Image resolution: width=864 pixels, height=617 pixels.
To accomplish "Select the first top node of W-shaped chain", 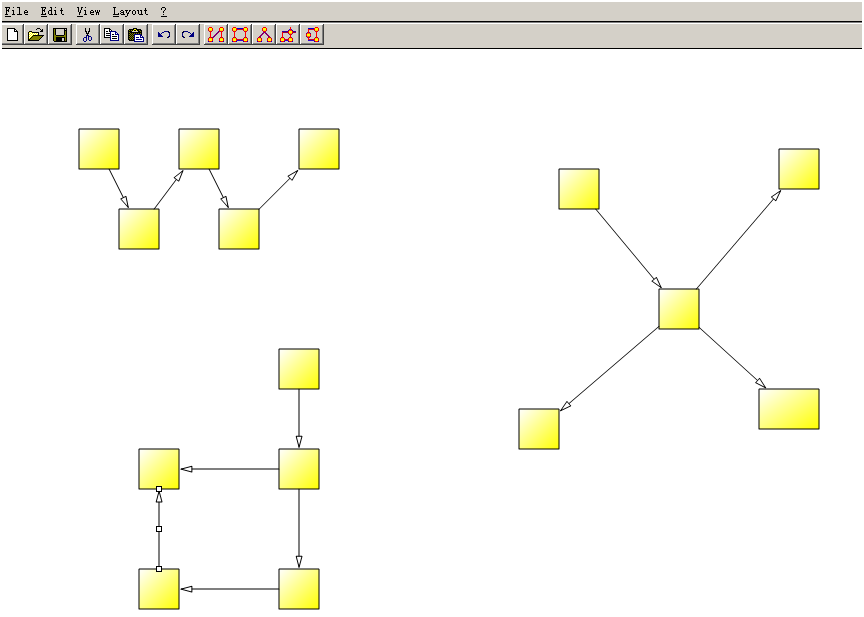I will [x=99, y=149].
